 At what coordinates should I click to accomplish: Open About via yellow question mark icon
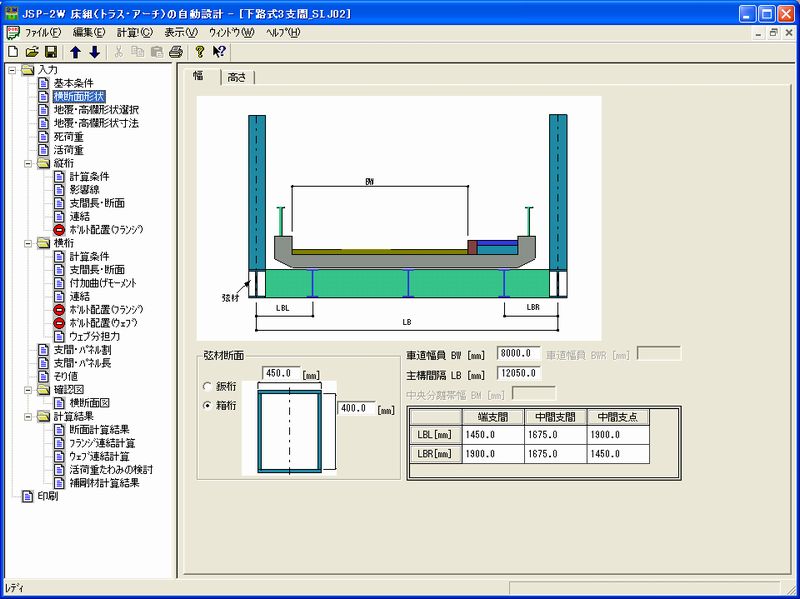(x=200, y=51)
